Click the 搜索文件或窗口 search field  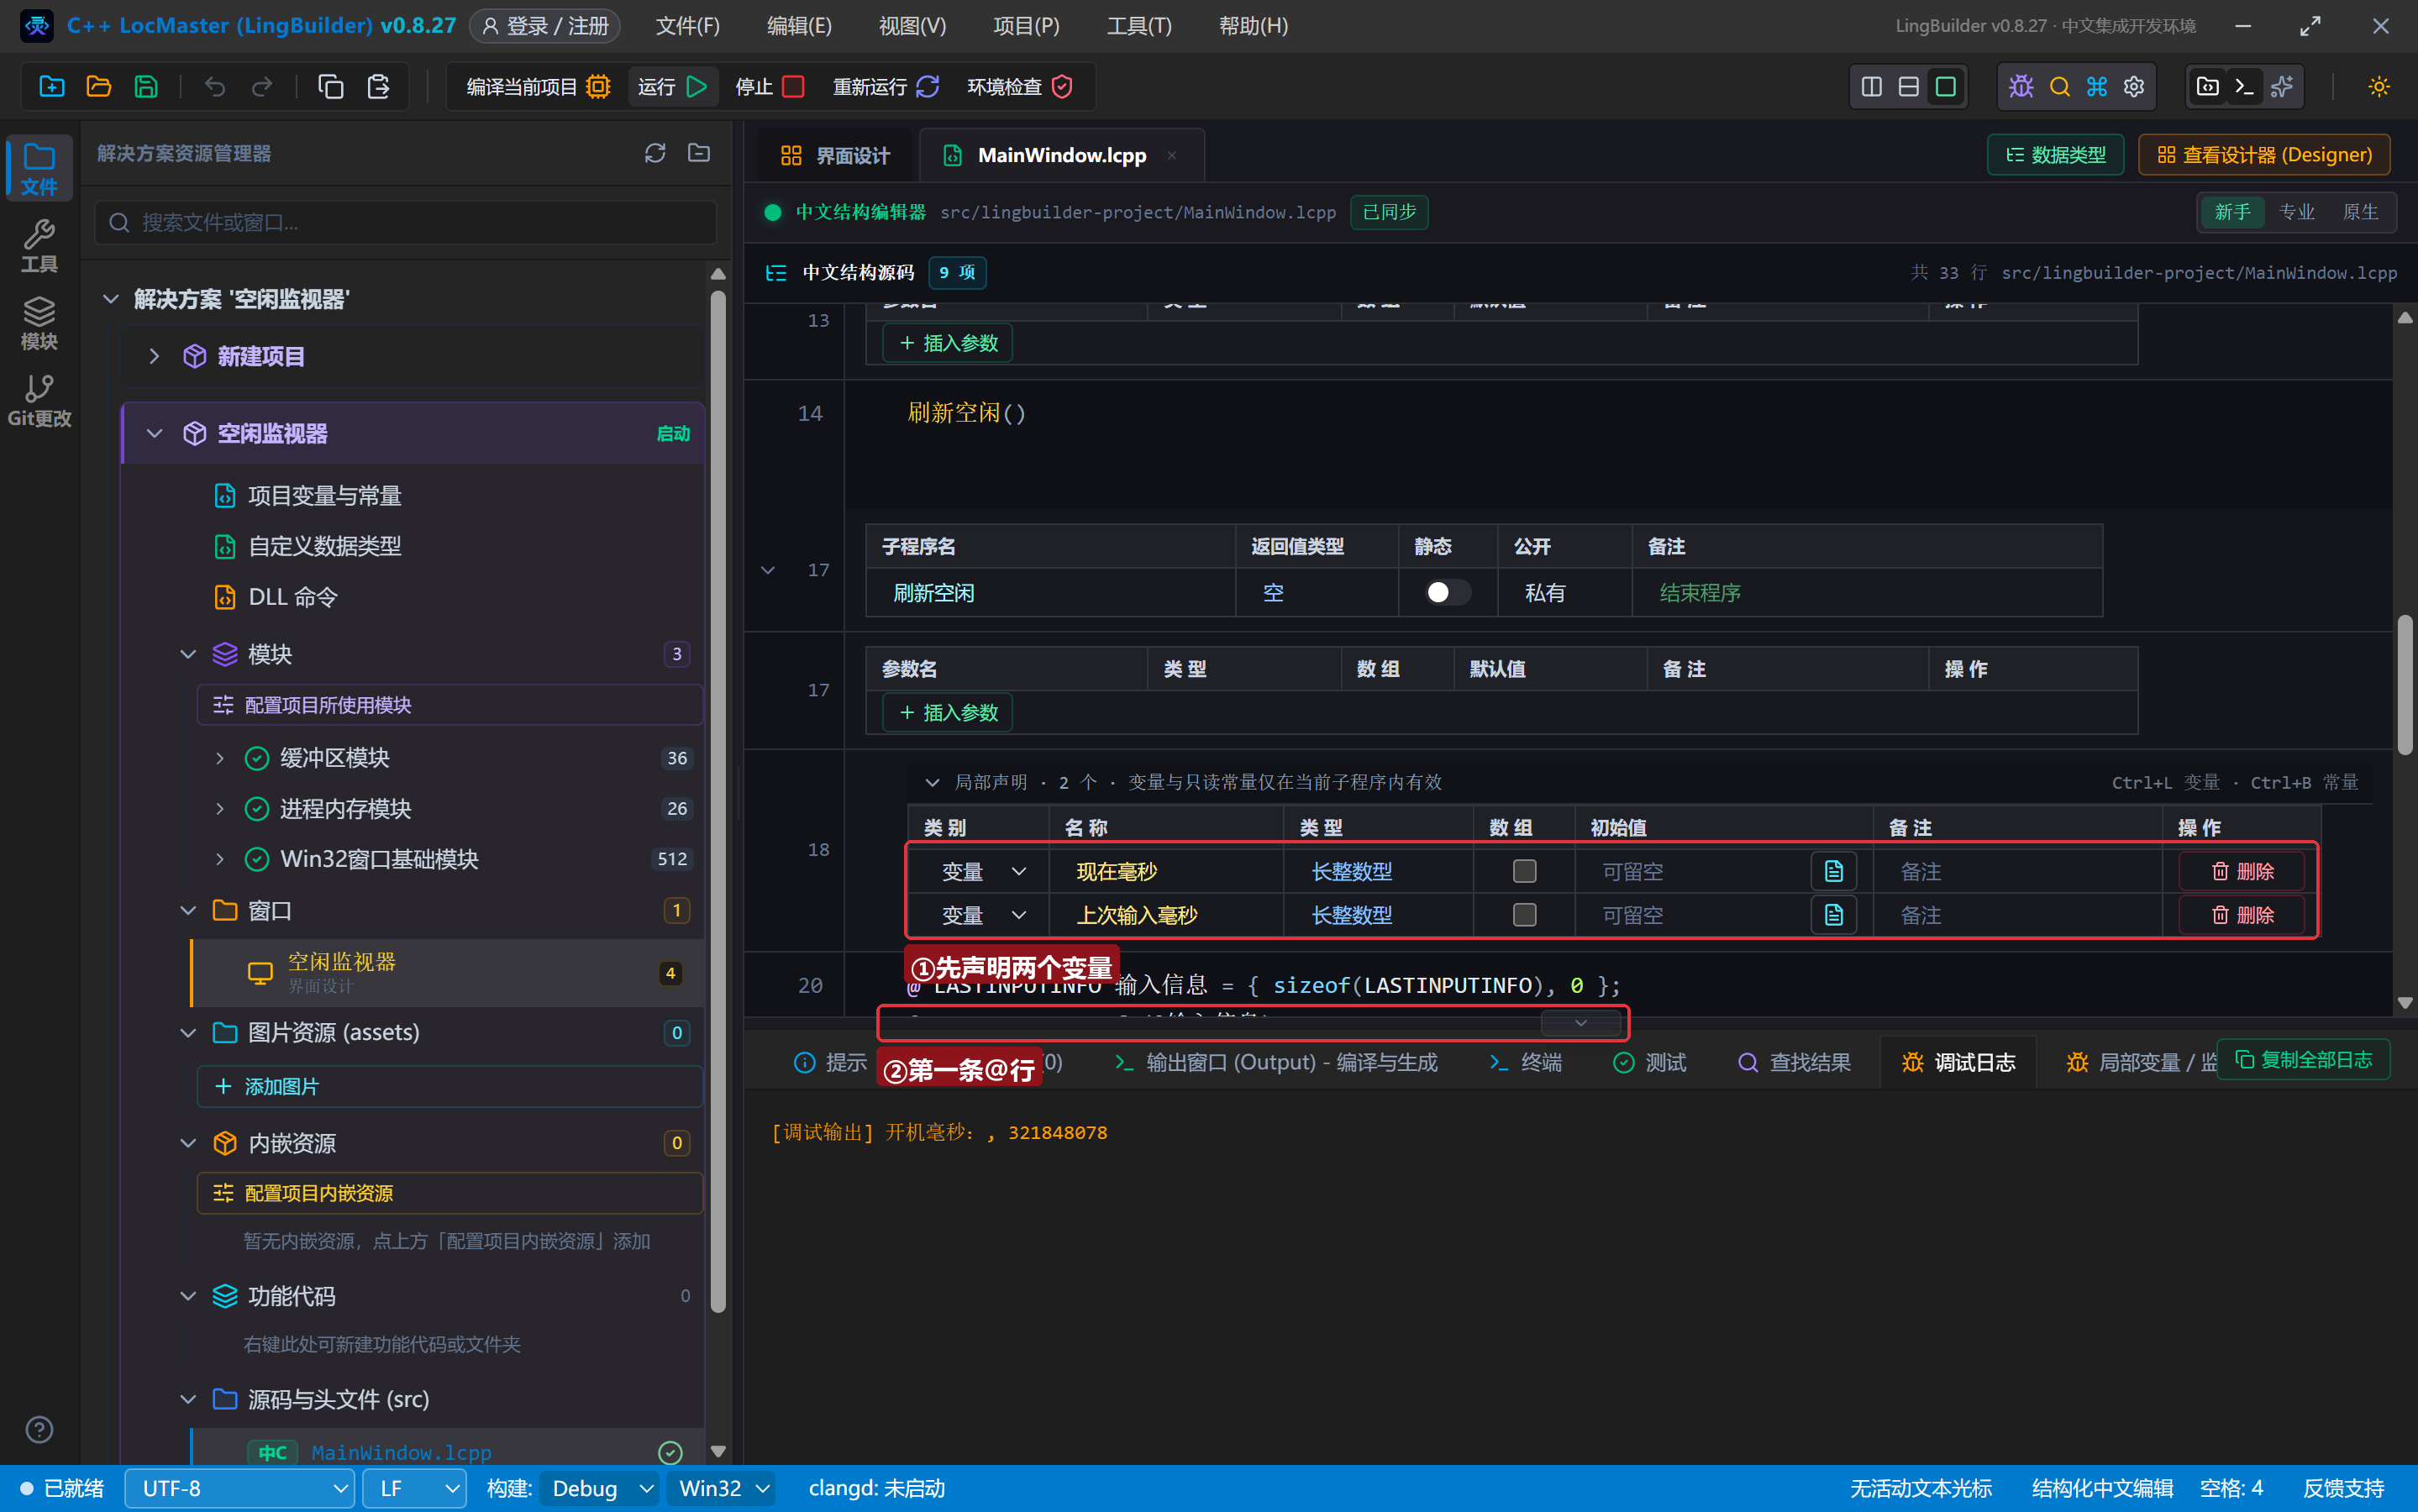[406, 222]
